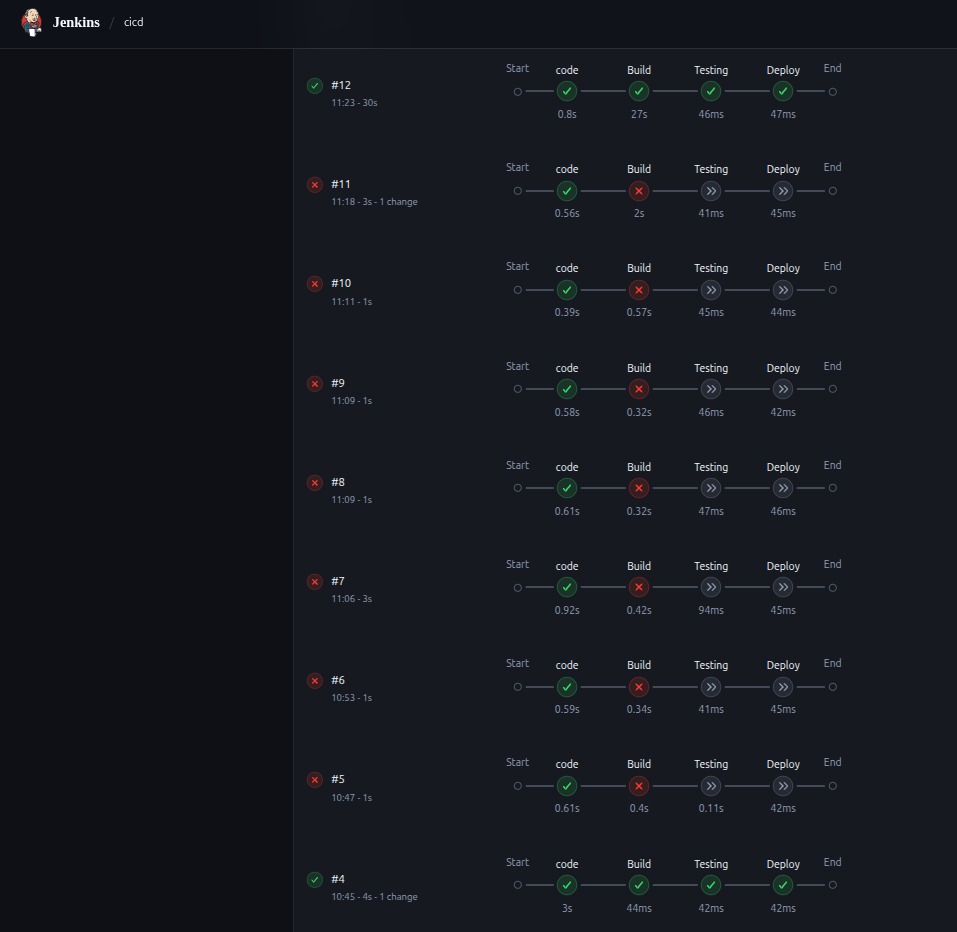Viewport: 957px width, 932px height.
Task: Select the skipped Testing stage of #11
Action: coord(711,191)
